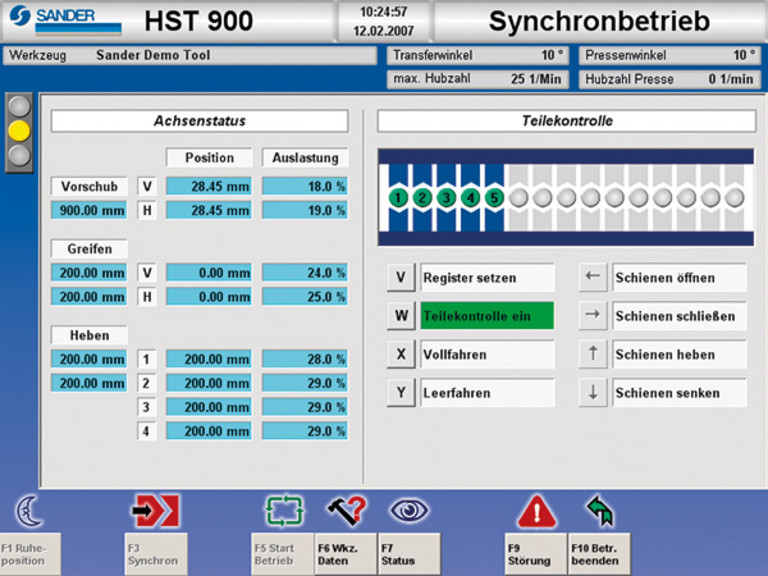The height and width of the screenshot is (576, 768).
Task: Open tool data via hammer question-mark icon
Action: [345, 511]
